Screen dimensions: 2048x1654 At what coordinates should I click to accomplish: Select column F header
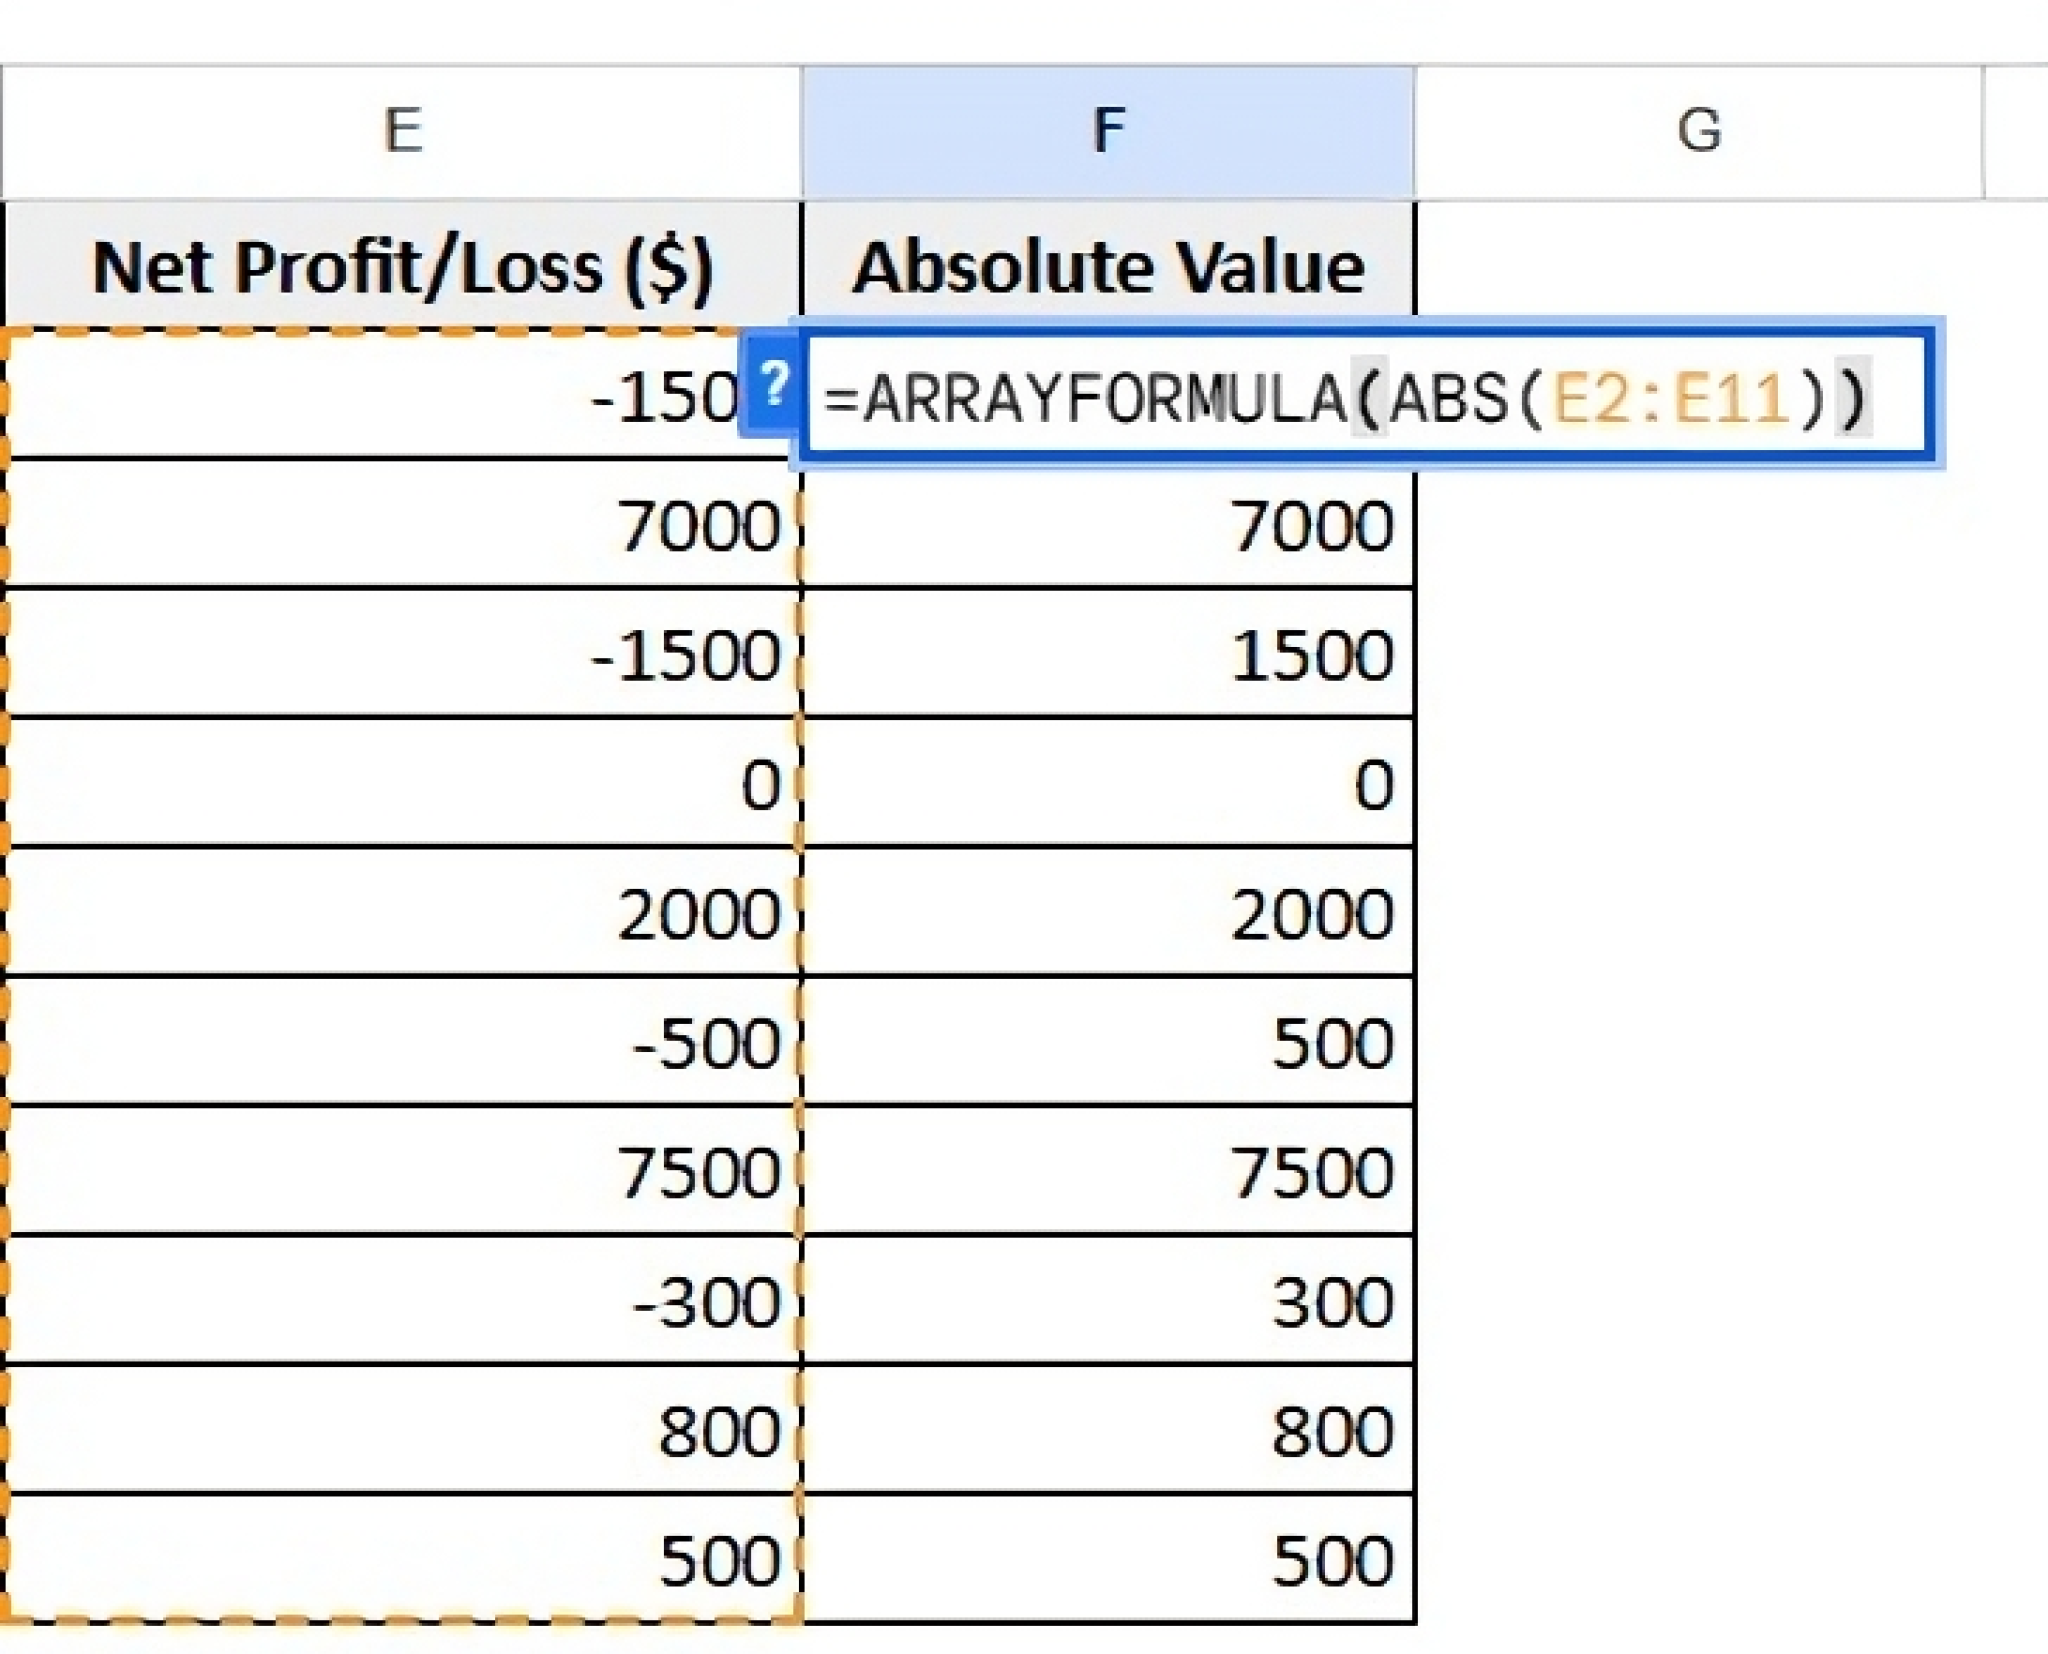[x=1108, y=131]
